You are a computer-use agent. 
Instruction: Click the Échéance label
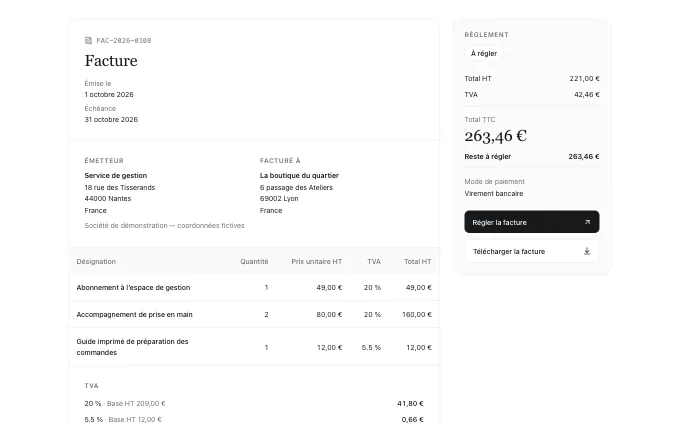click(100, 108)
